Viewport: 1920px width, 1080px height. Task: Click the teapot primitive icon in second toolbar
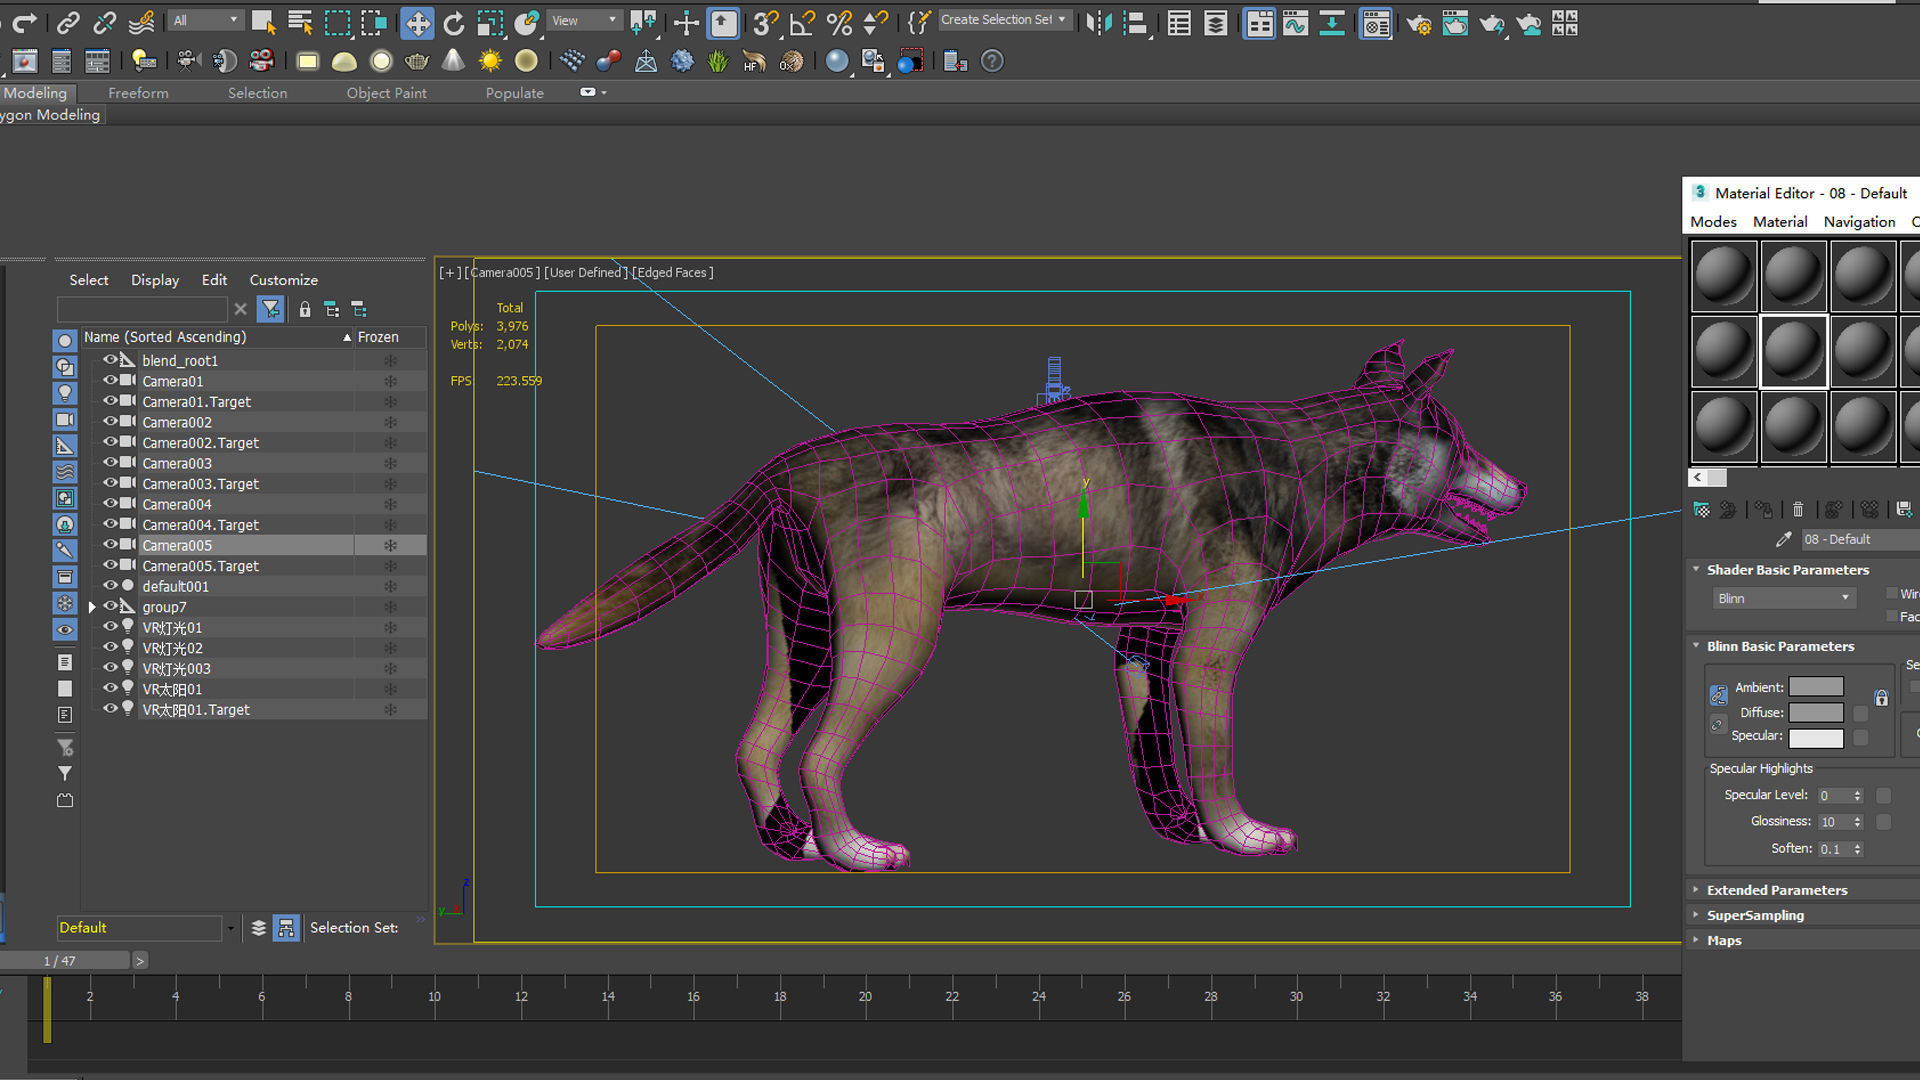417,62
